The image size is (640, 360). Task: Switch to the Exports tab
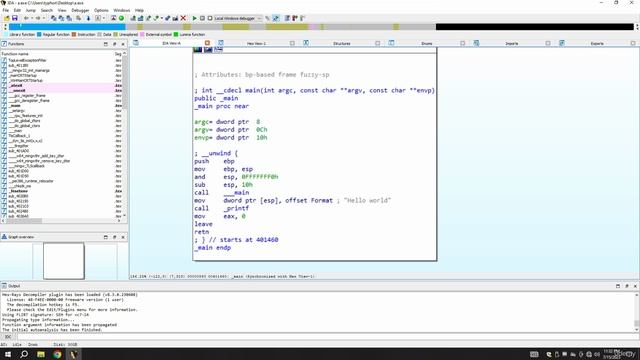tap(597, 43)
